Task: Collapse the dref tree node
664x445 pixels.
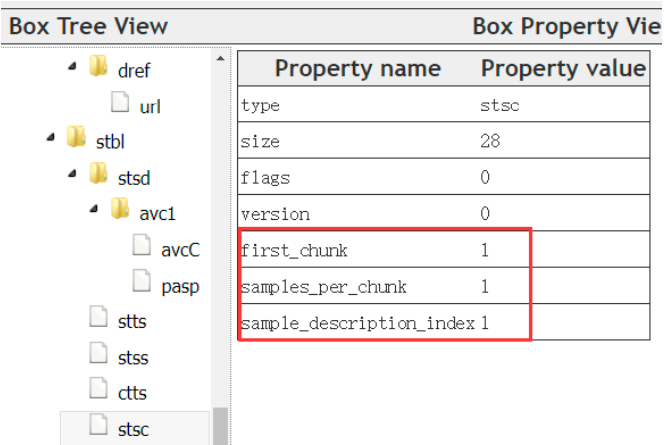Action: (72, 66)
